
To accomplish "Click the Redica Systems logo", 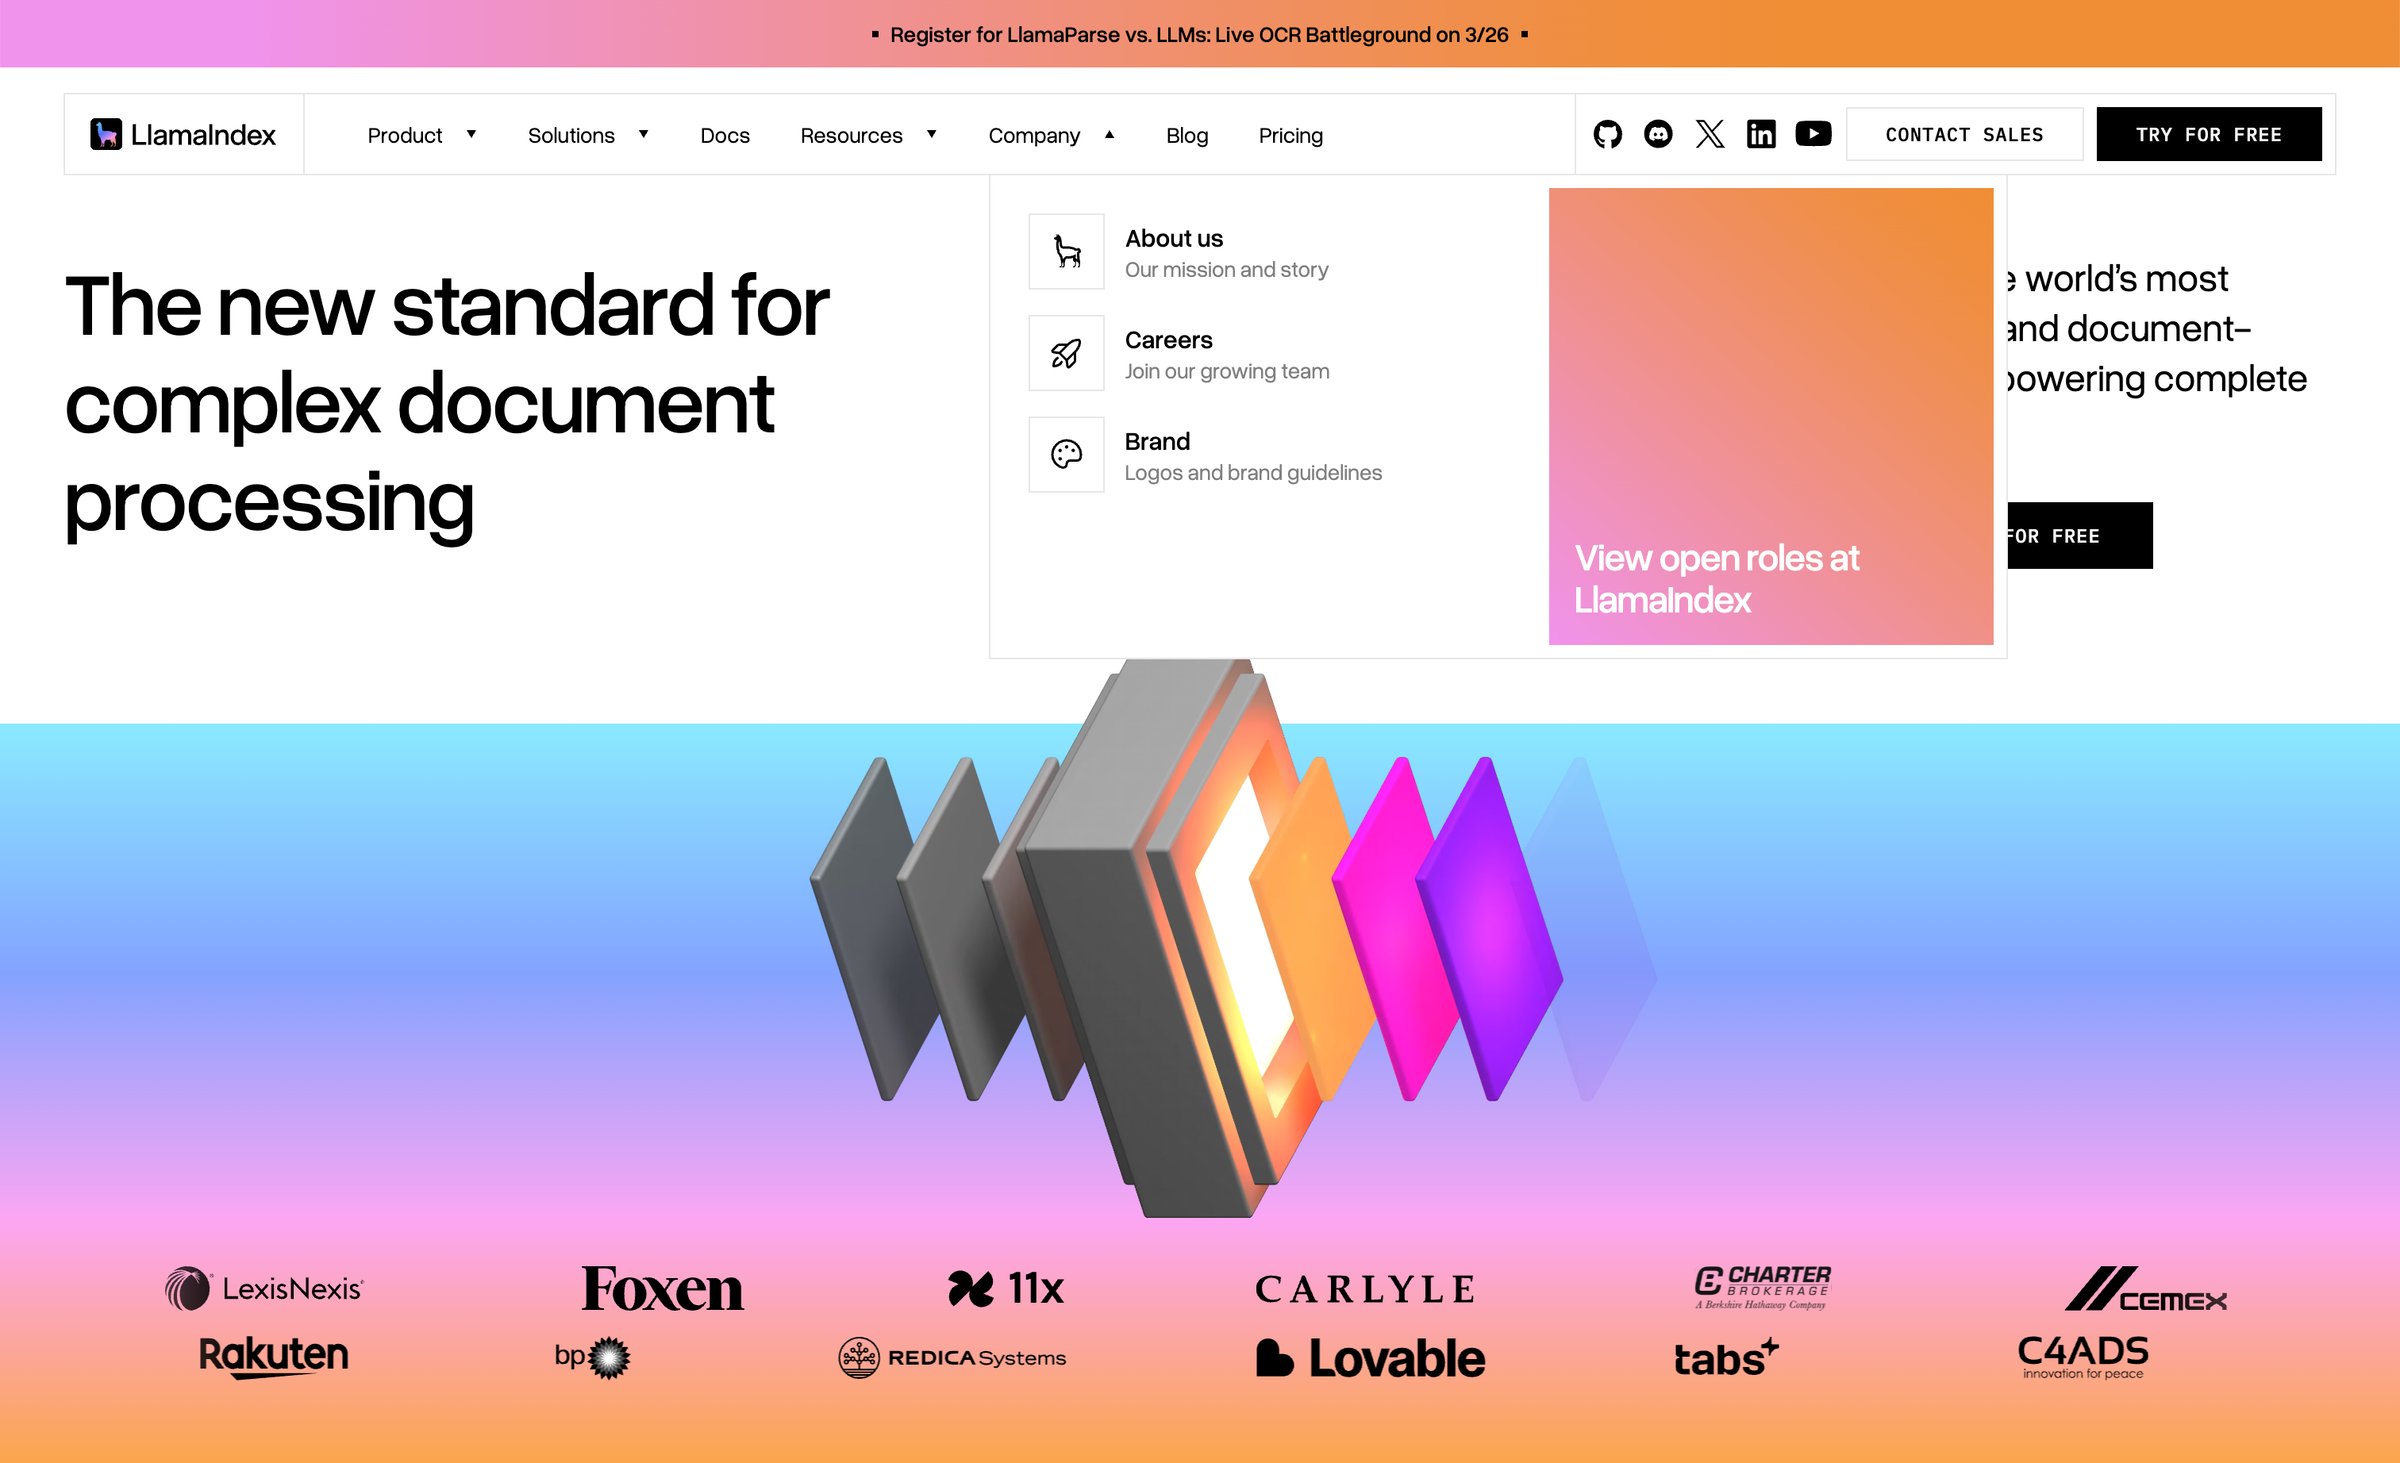I will click(952, 1357).
